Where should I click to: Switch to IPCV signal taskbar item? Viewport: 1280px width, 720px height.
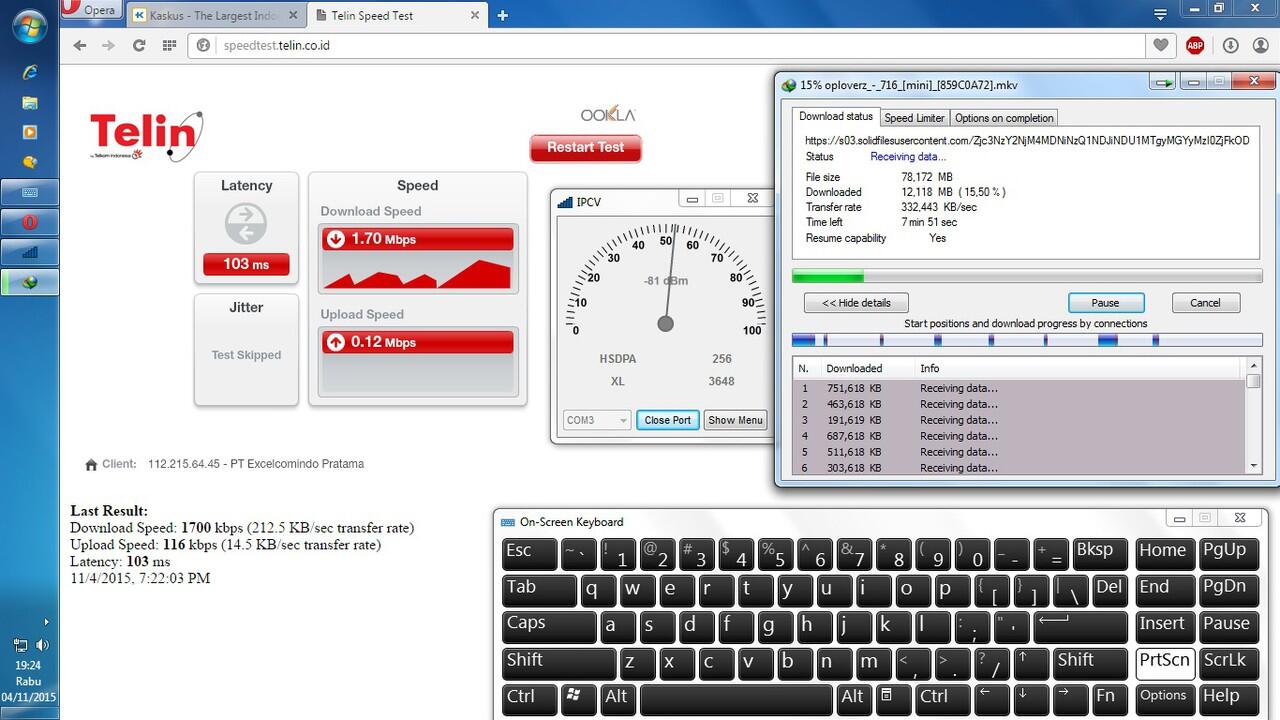pos(30,252)
